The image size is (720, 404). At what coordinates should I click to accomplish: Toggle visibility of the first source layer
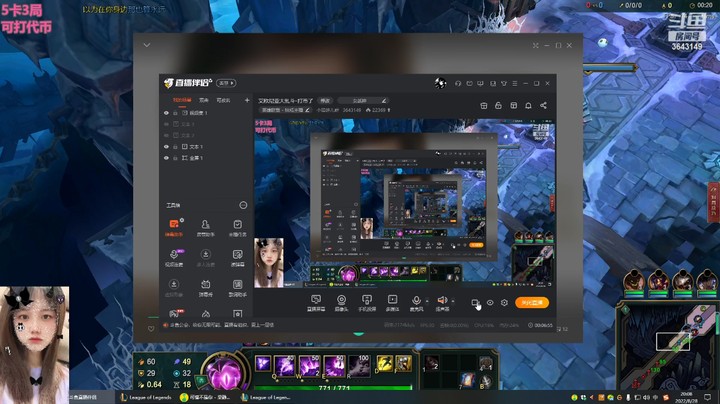(x=166, y=113)
